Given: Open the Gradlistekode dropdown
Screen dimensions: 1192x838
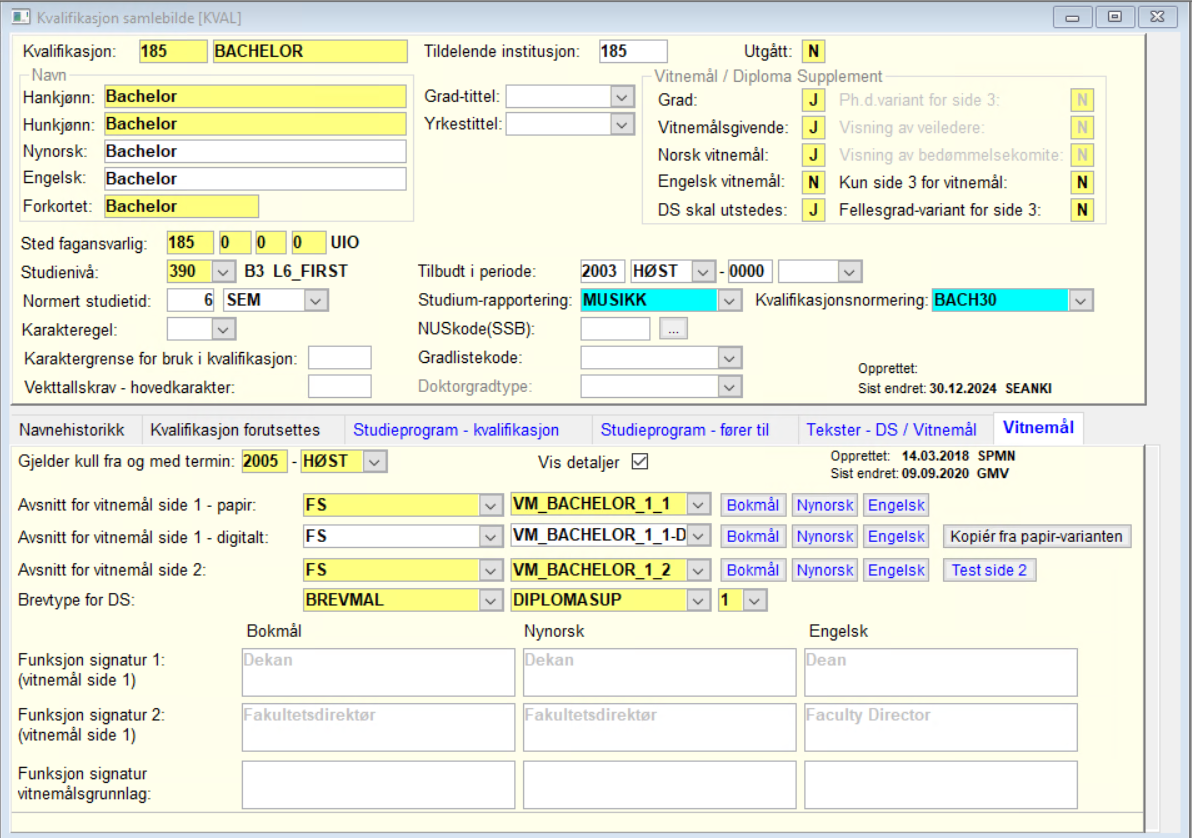Looking at the screenshot, I should pos(730,357).
